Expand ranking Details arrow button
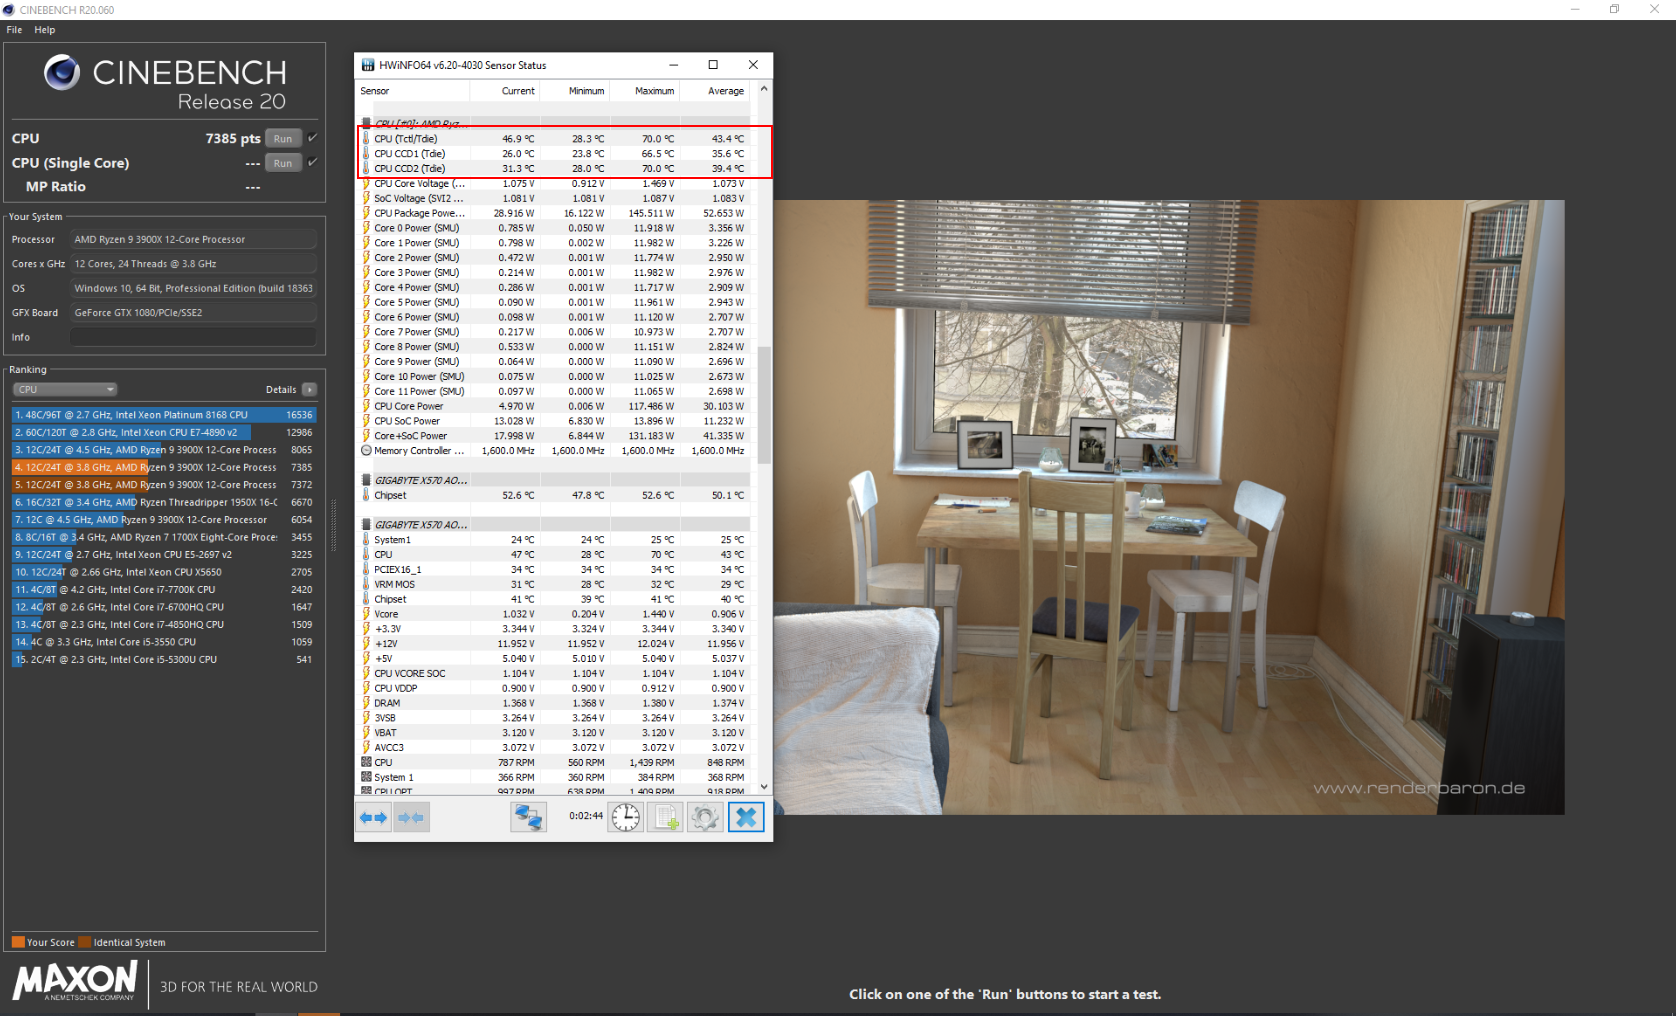This screenshot has width=1677, height=1016. (309, 390)
